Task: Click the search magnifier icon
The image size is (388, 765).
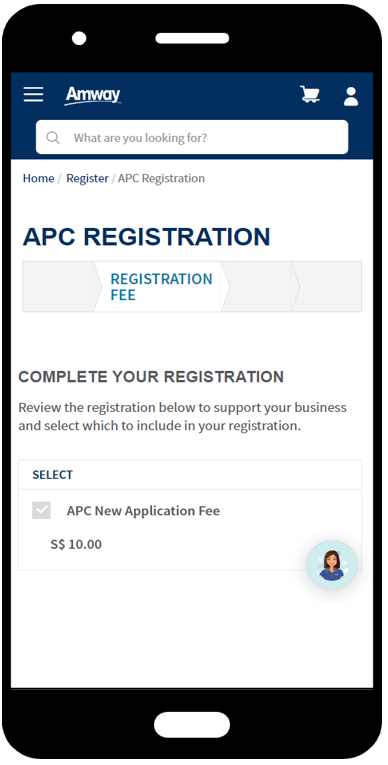Action: (53, 138)
